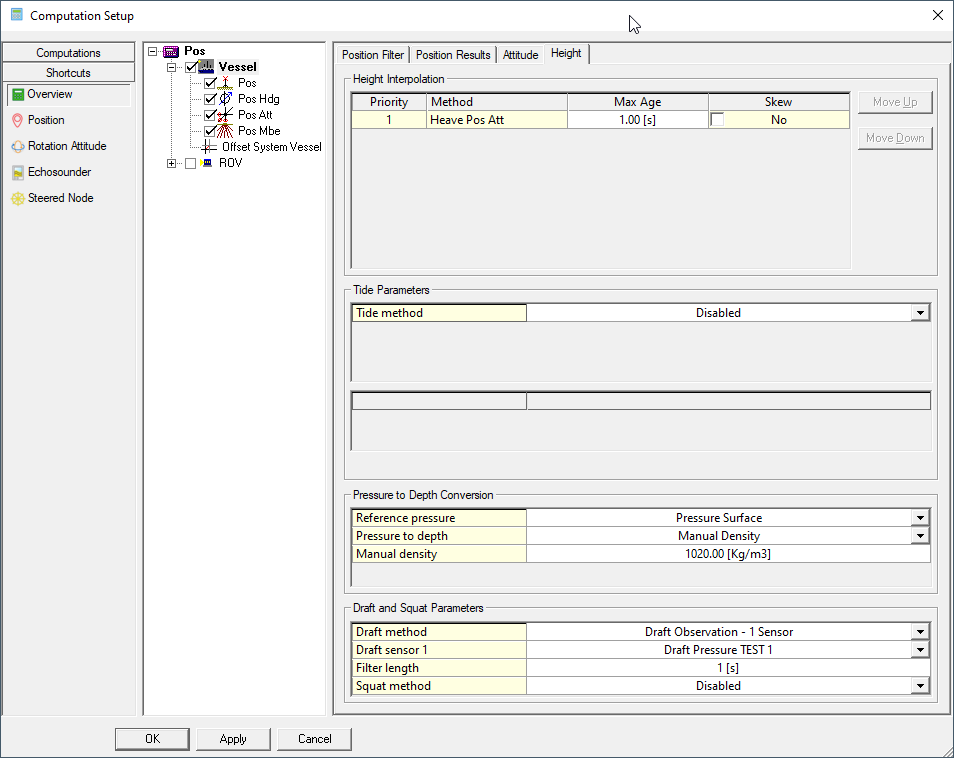Click the Overview shortcut icon
954x758 pixels.
tap(18, 94)
